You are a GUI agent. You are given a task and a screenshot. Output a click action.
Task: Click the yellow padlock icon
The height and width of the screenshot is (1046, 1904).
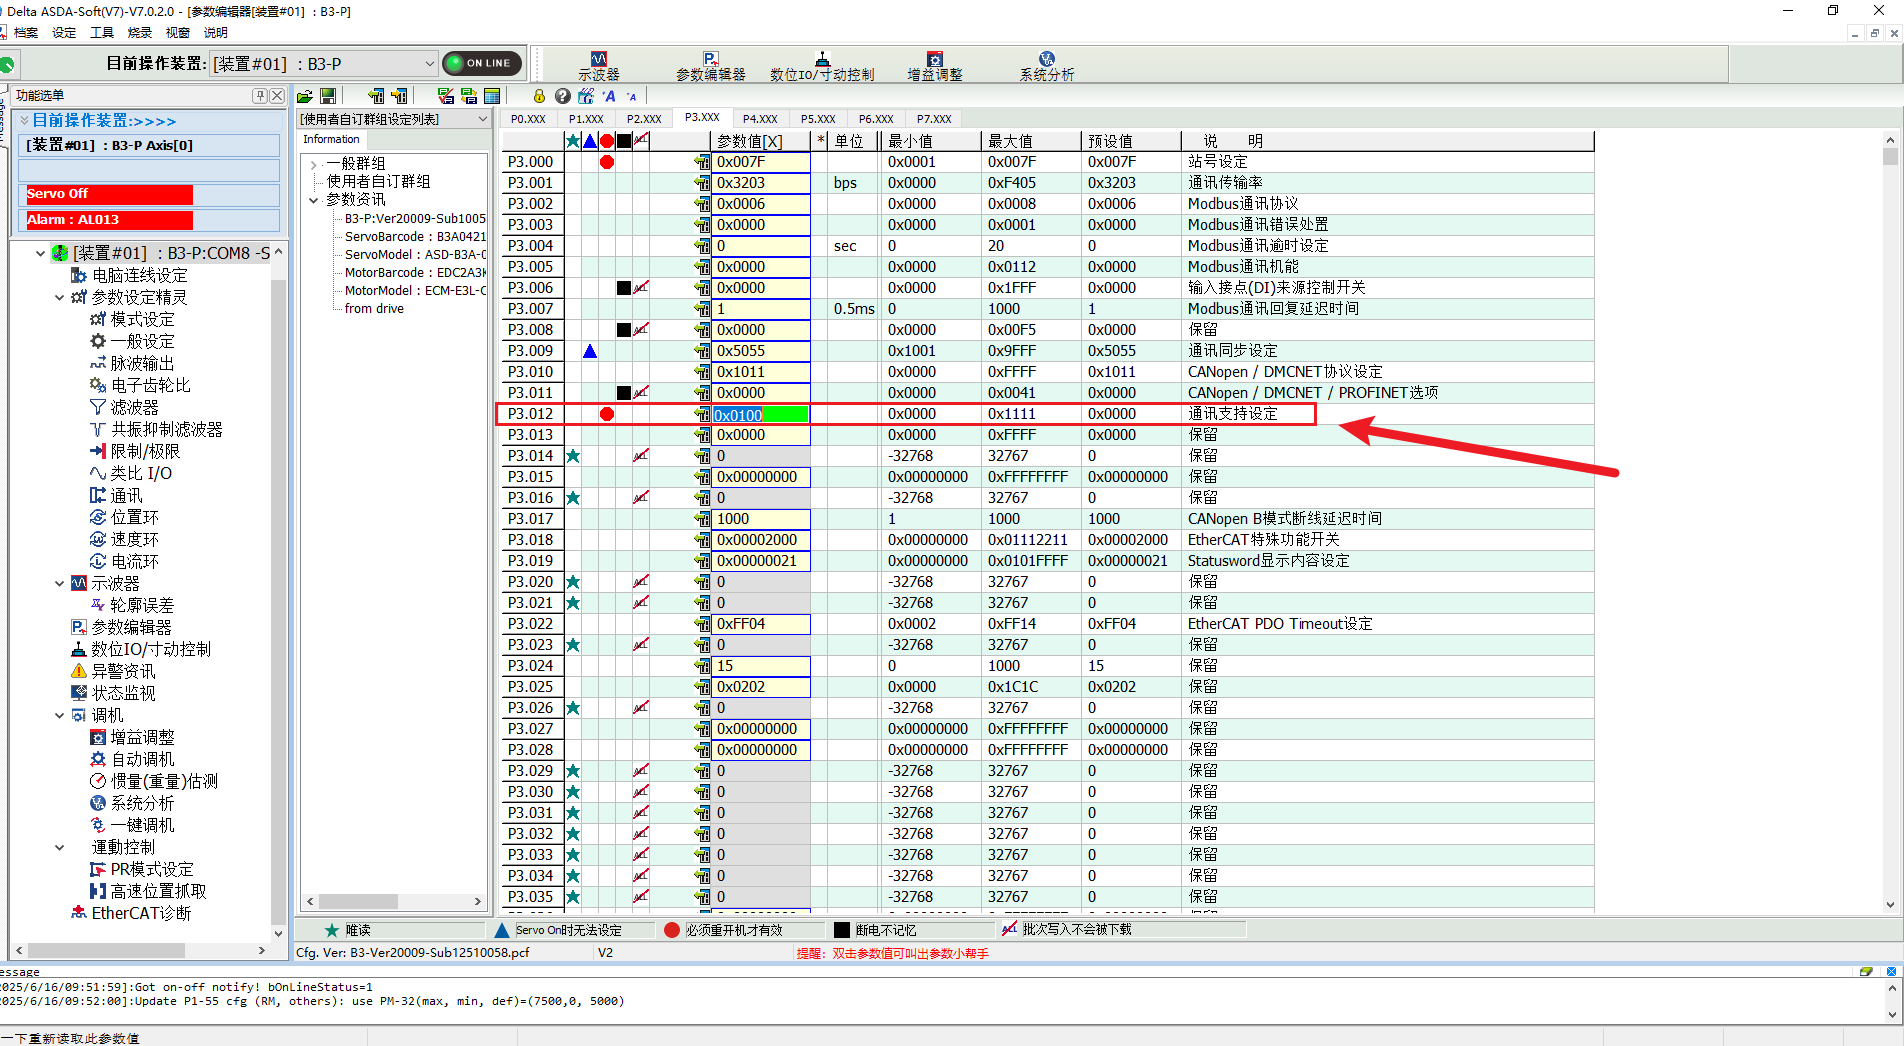(x=539, y=96)
